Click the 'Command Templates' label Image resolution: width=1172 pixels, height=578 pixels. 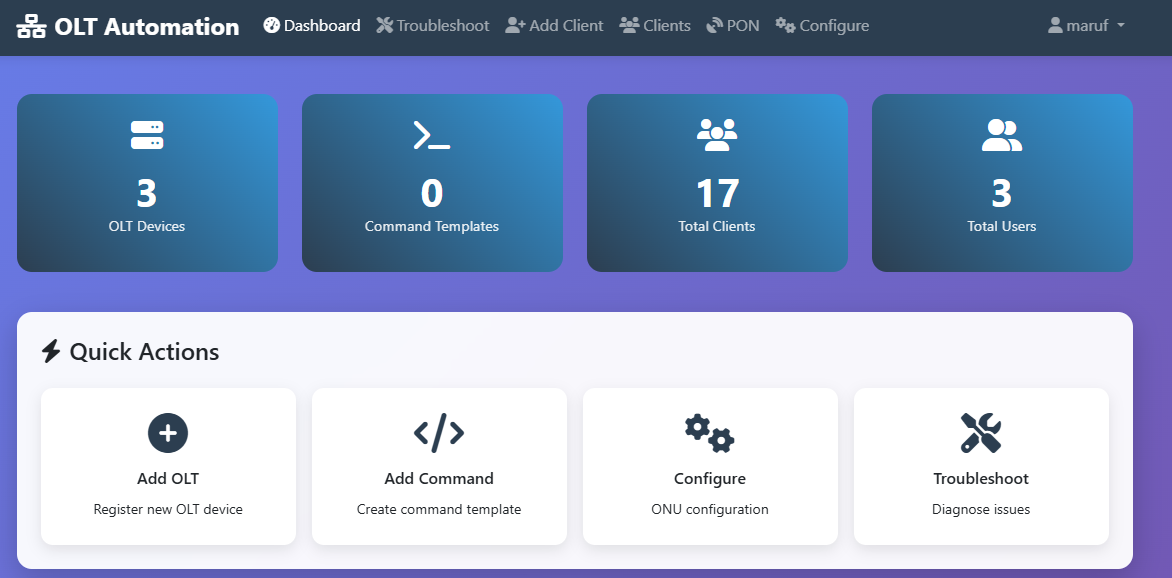432,227
